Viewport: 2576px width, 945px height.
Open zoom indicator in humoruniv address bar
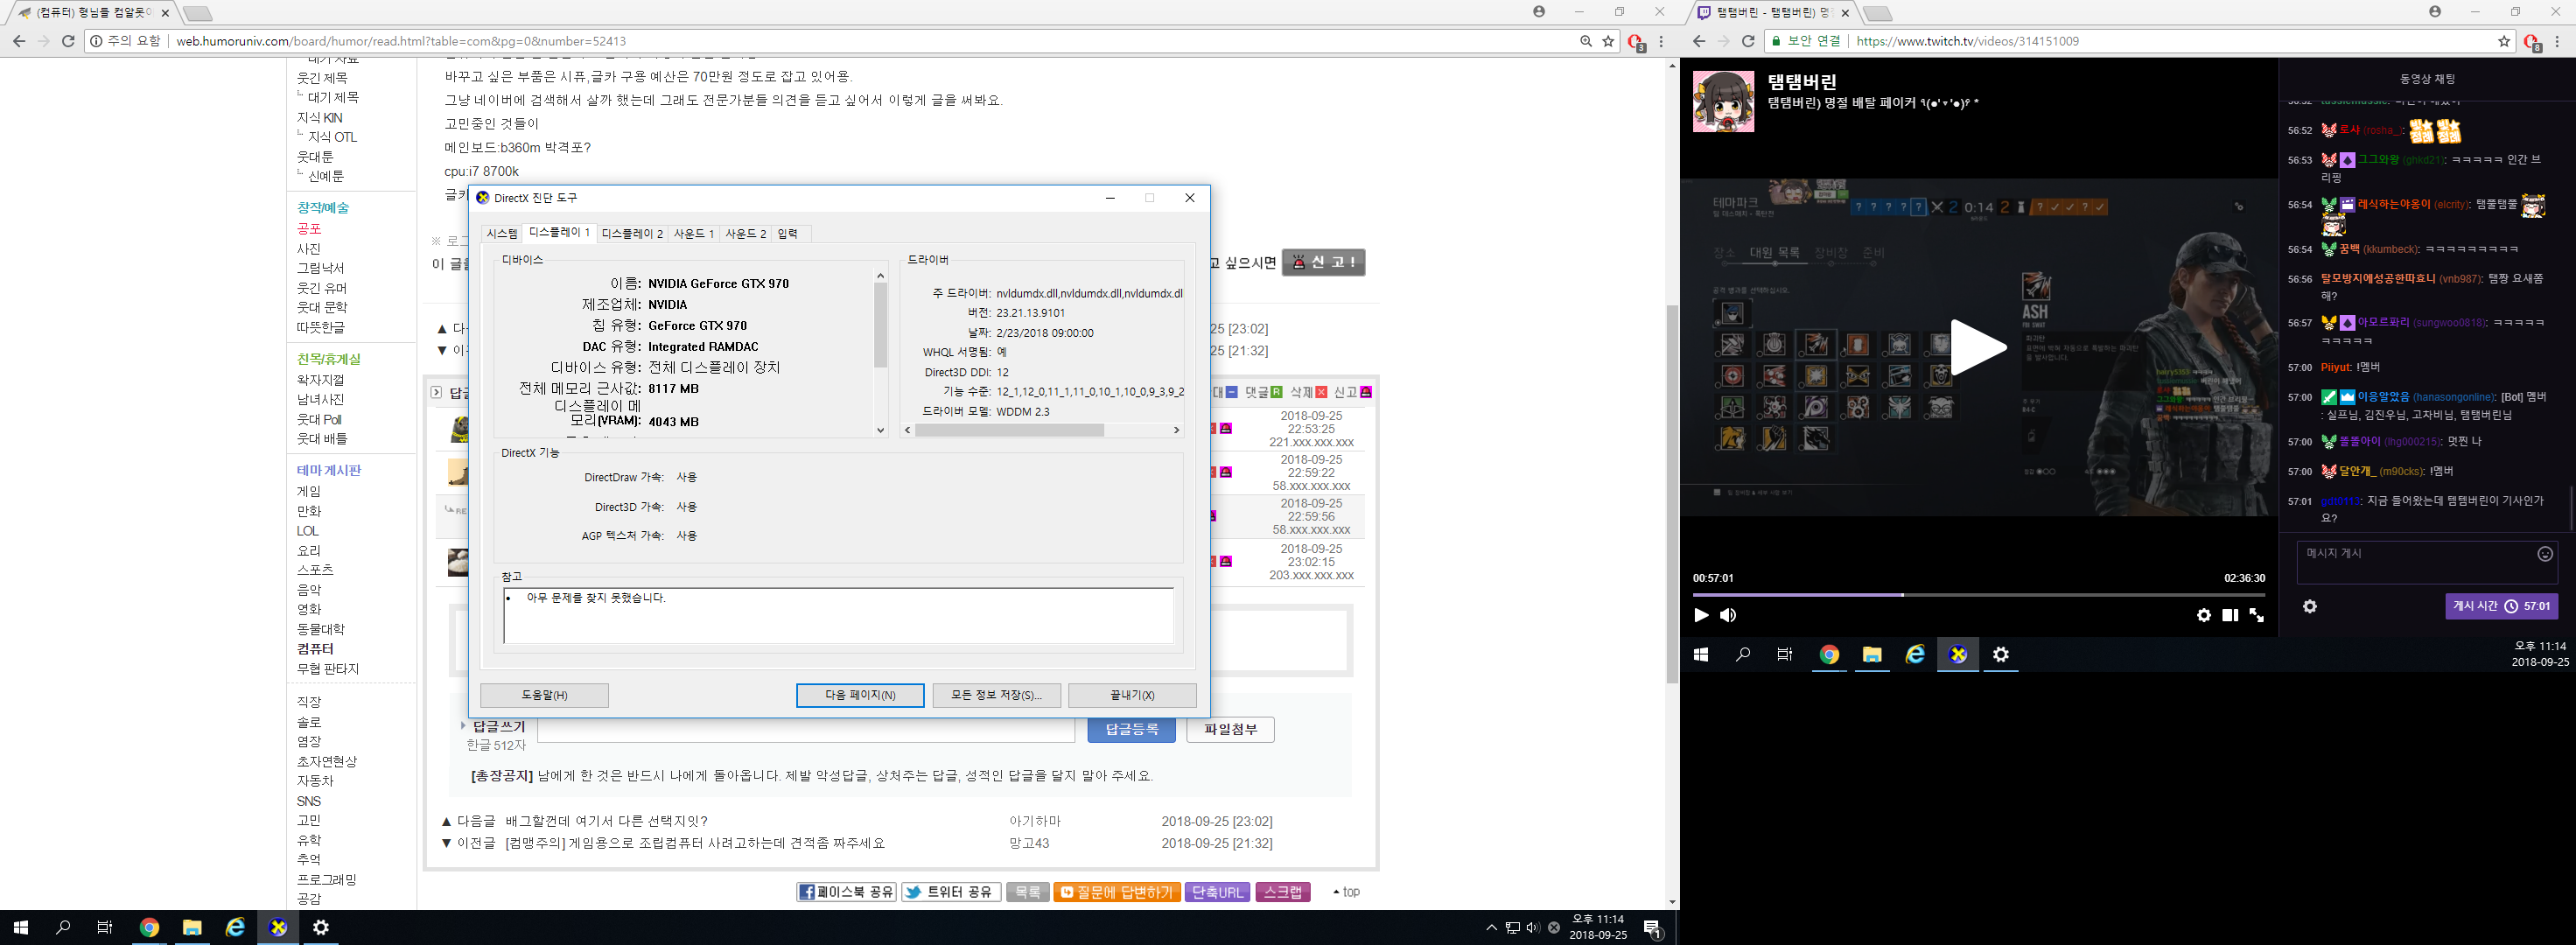click(1586, 41)
